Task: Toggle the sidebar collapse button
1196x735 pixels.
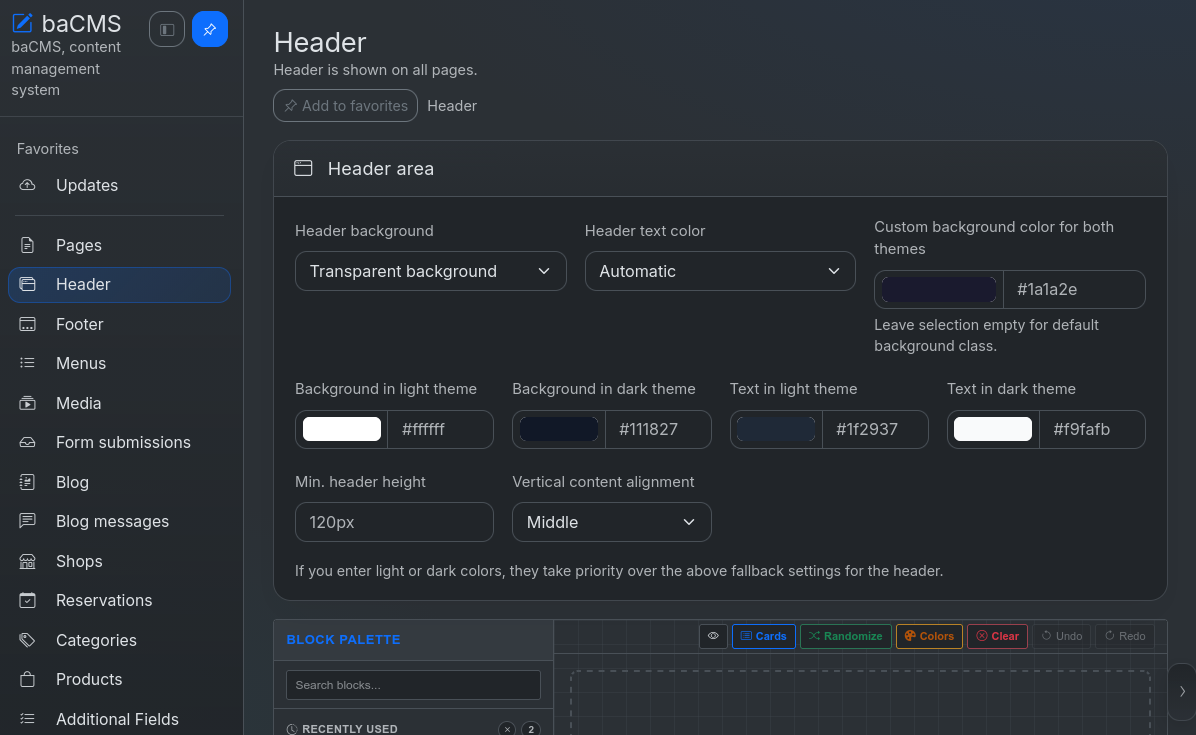Action: pyautogui.click(x=167, y=30)
